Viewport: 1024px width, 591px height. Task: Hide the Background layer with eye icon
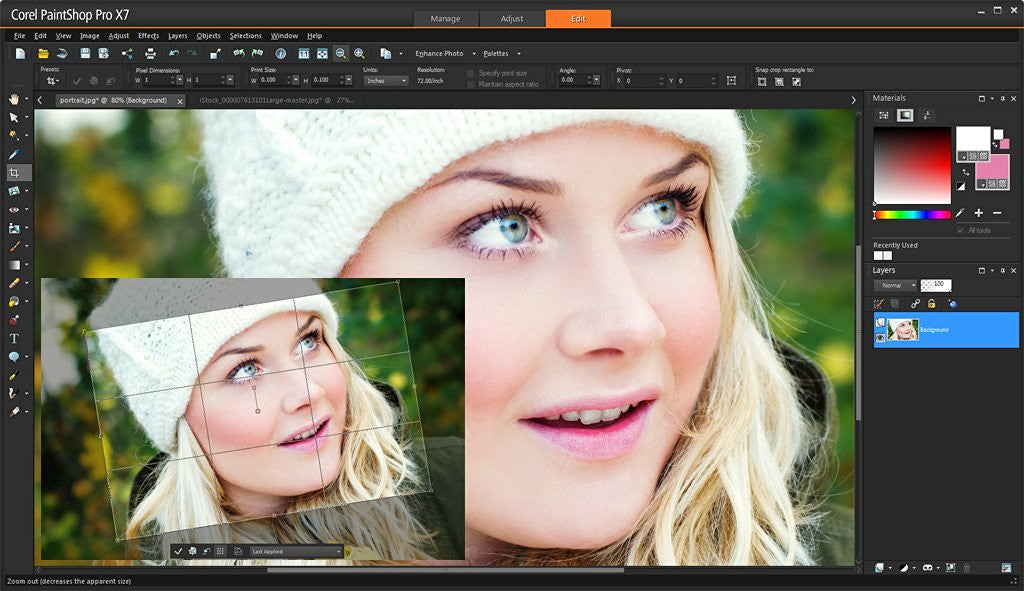(880, 338)
